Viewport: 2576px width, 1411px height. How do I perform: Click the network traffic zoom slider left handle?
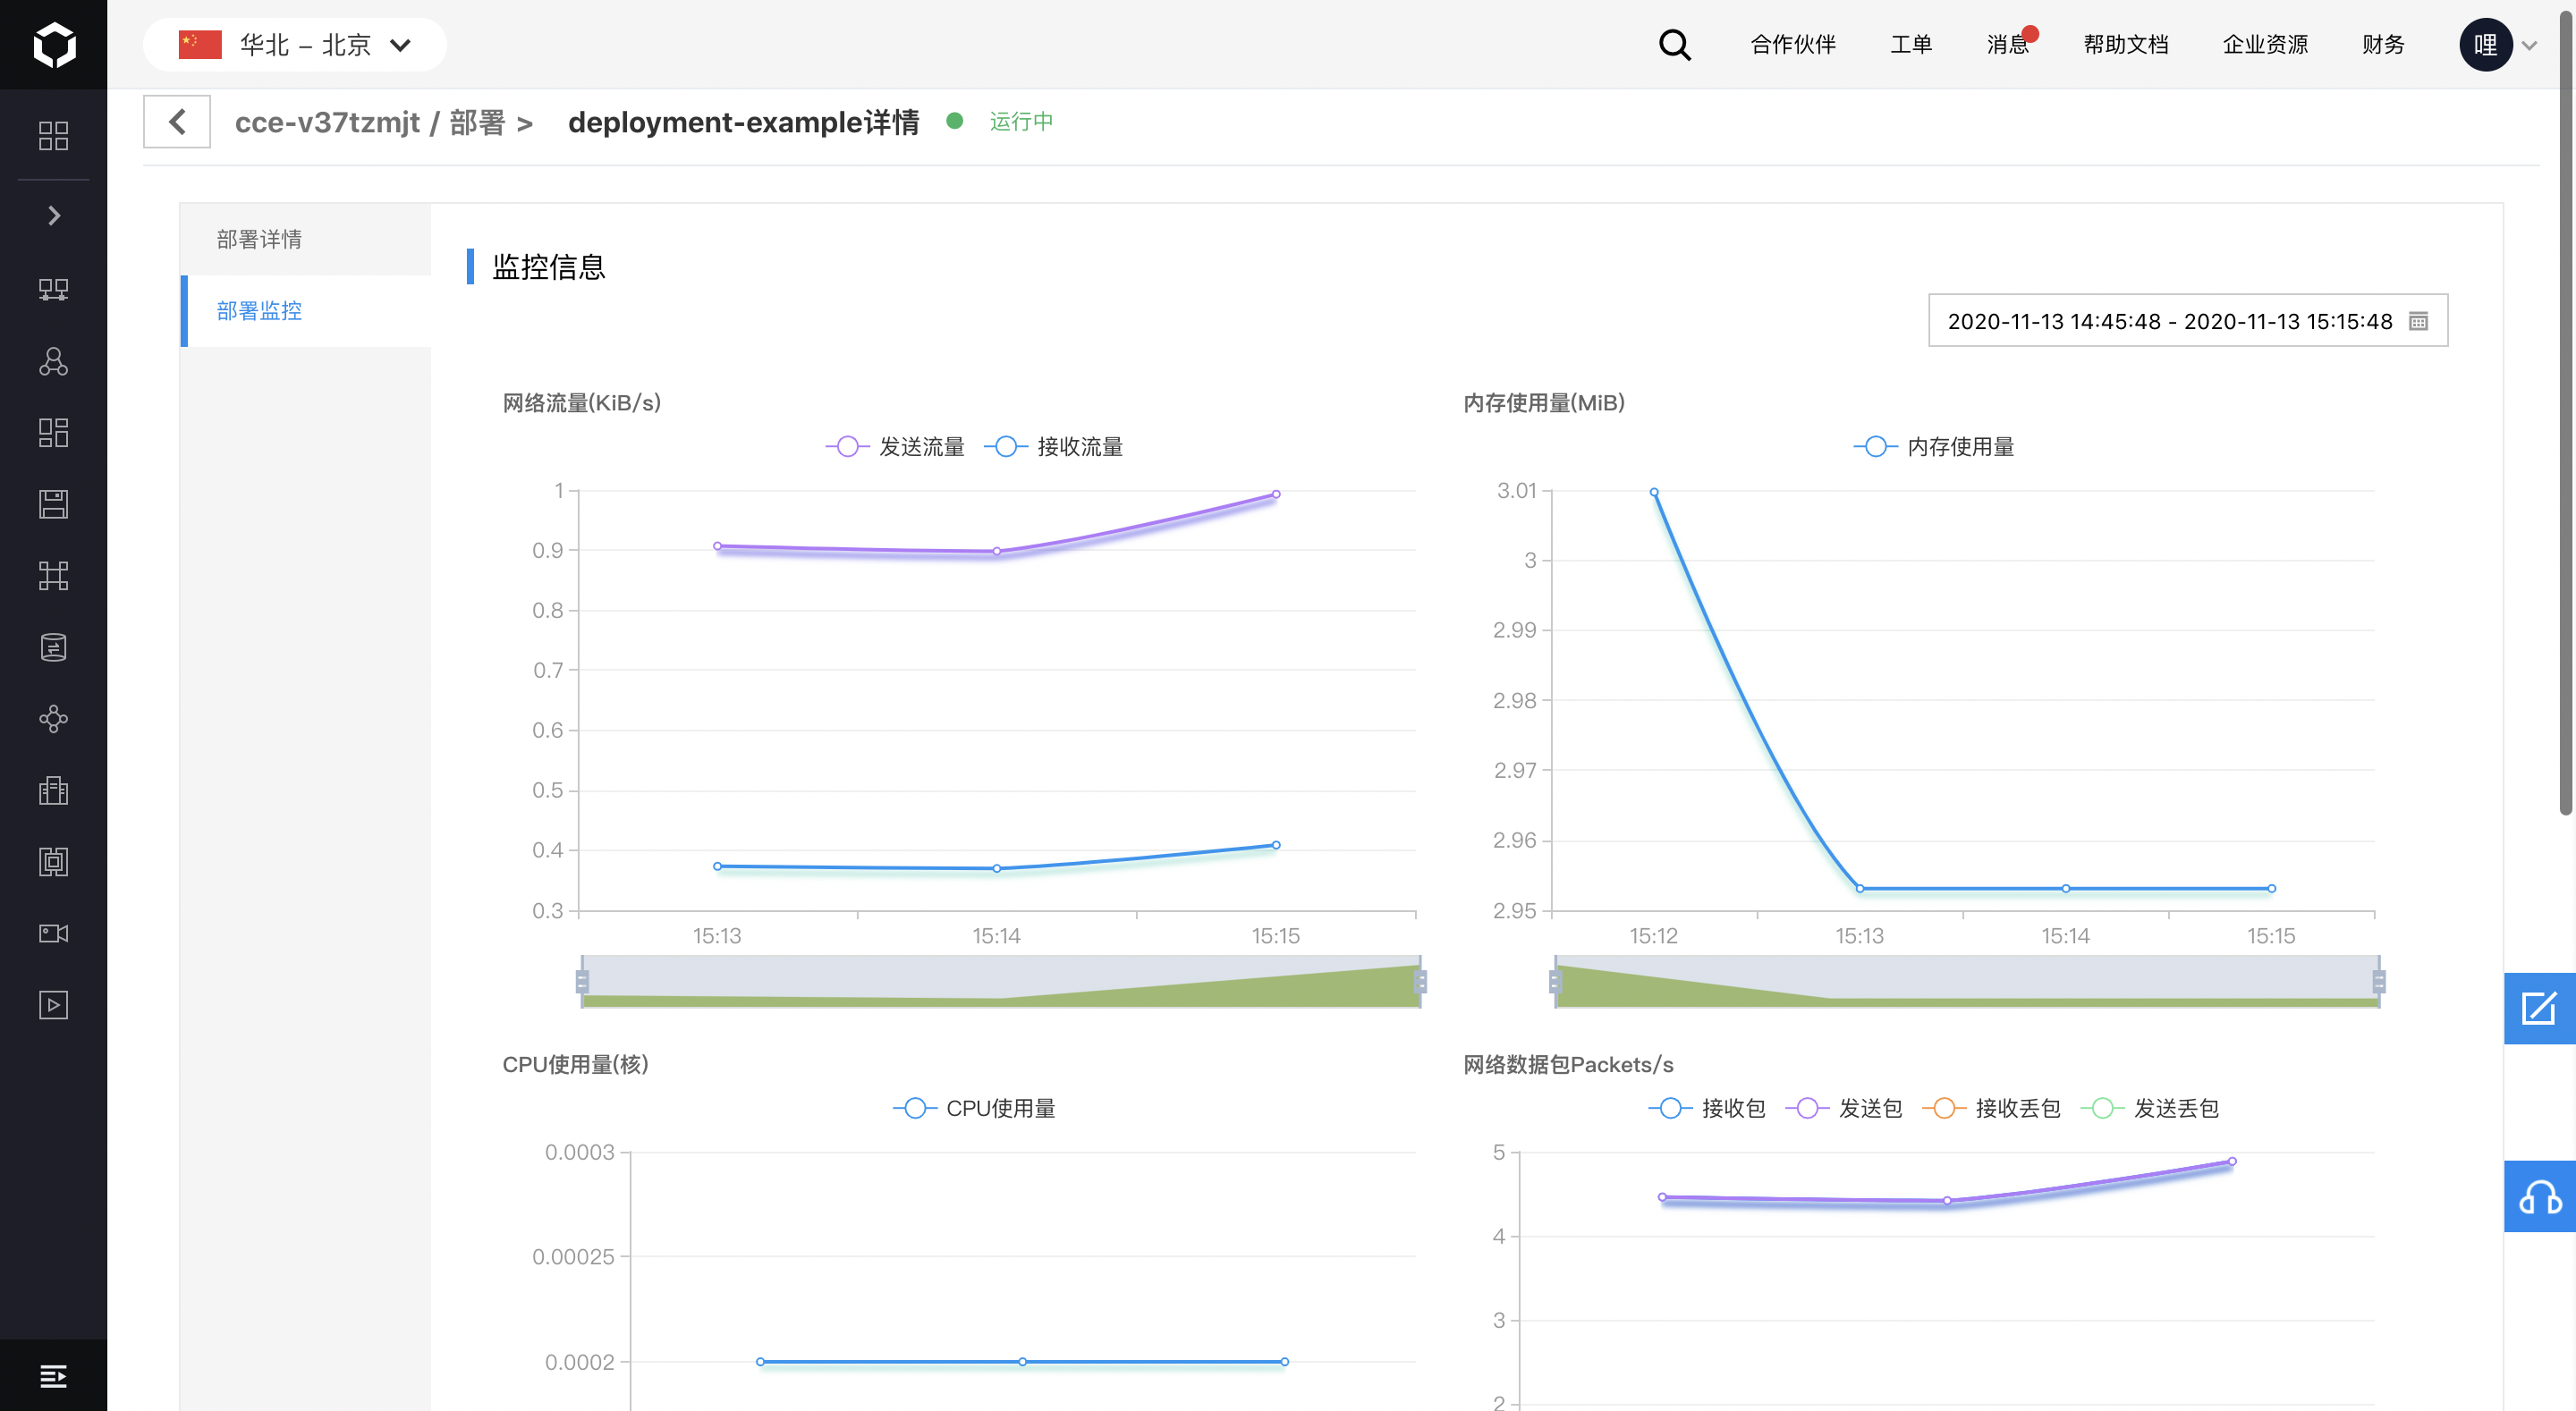point(582,981)
